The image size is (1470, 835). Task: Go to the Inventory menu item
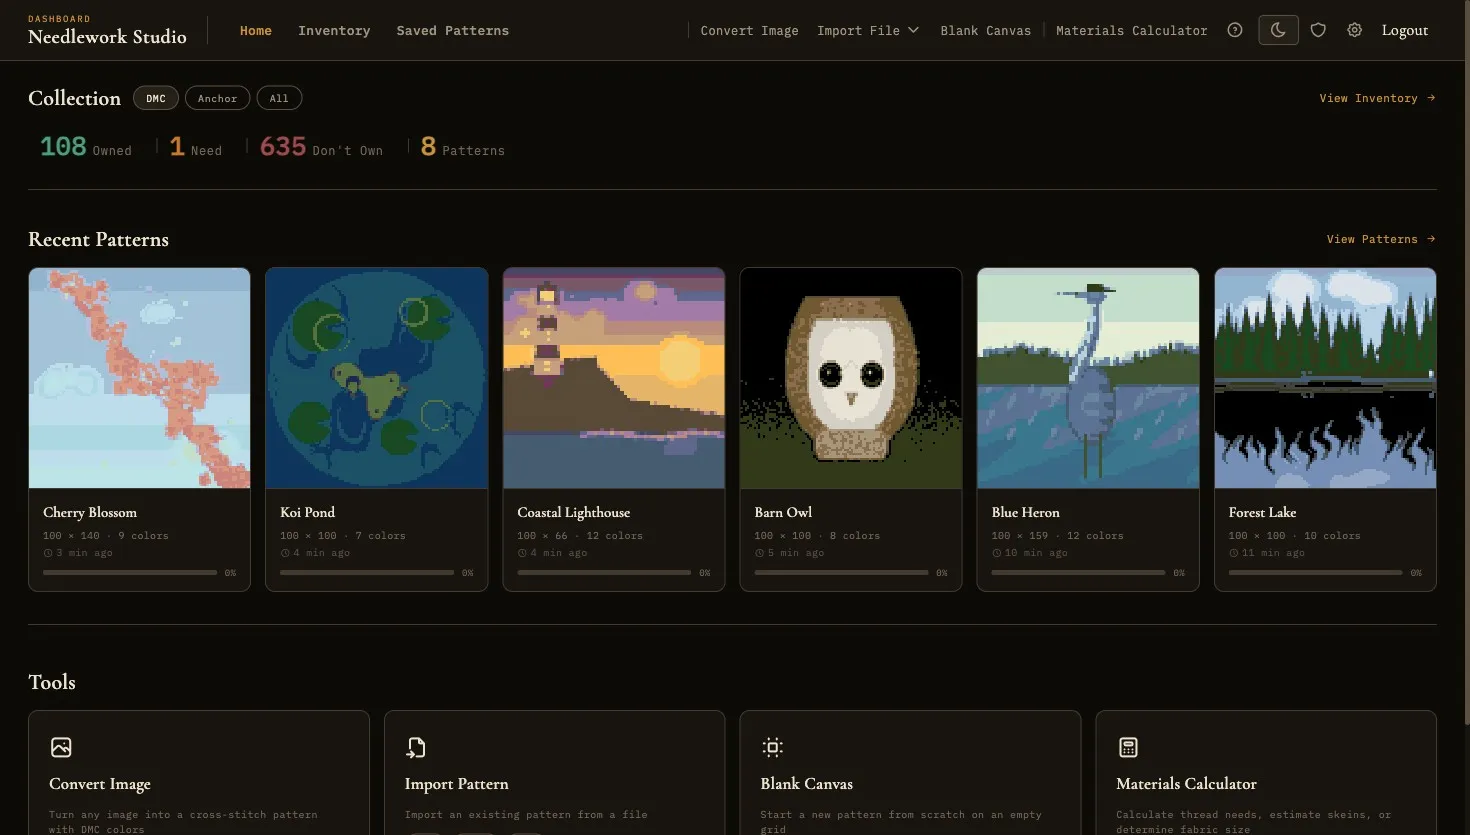pos(334,30)
